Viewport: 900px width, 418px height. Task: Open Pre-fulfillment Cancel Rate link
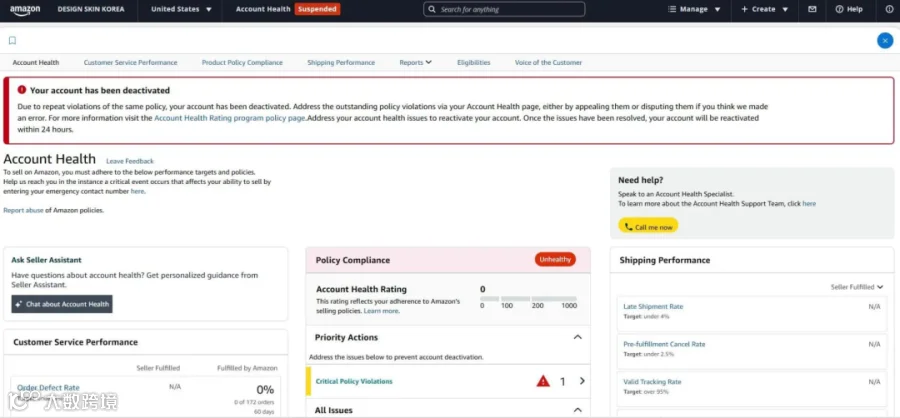tap(664, 344)
